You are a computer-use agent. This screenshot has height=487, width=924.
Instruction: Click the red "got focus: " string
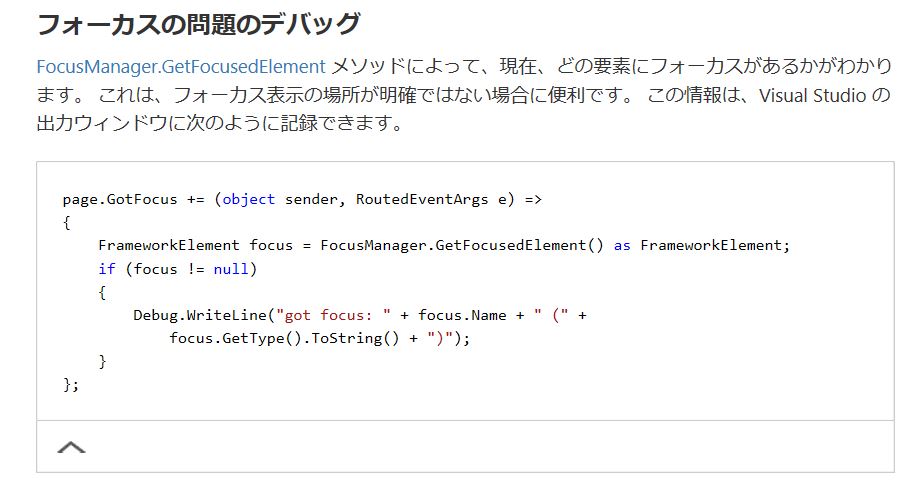[333, 315]
